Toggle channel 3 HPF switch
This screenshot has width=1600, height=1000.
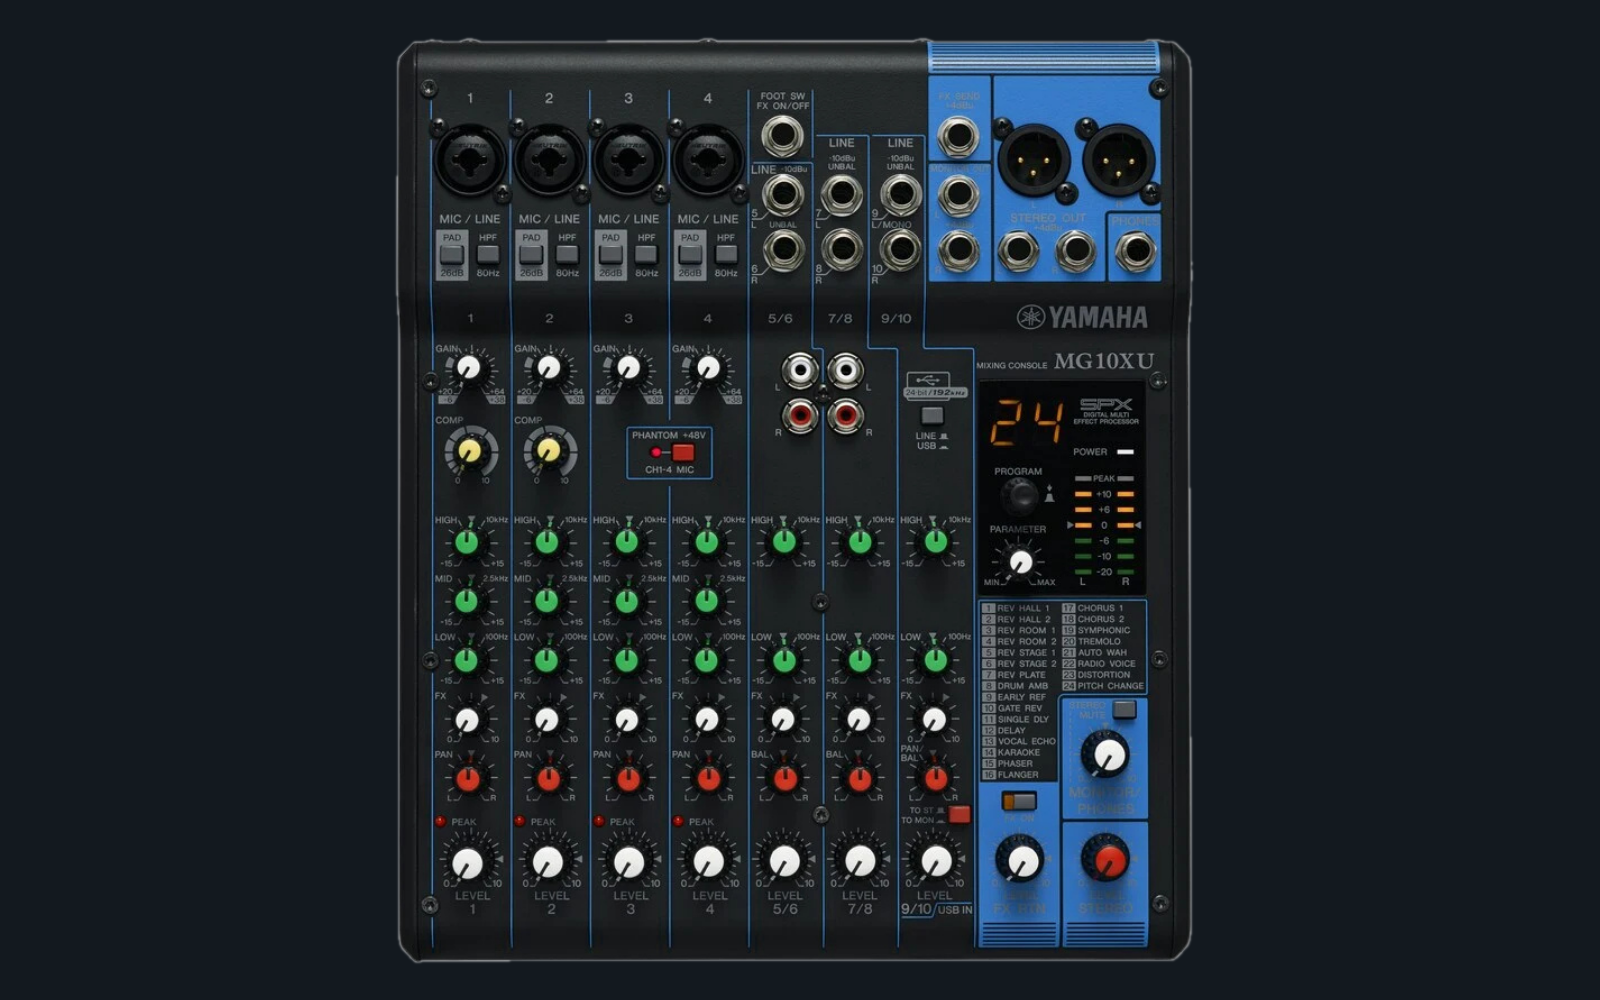[x=646, y=255]
